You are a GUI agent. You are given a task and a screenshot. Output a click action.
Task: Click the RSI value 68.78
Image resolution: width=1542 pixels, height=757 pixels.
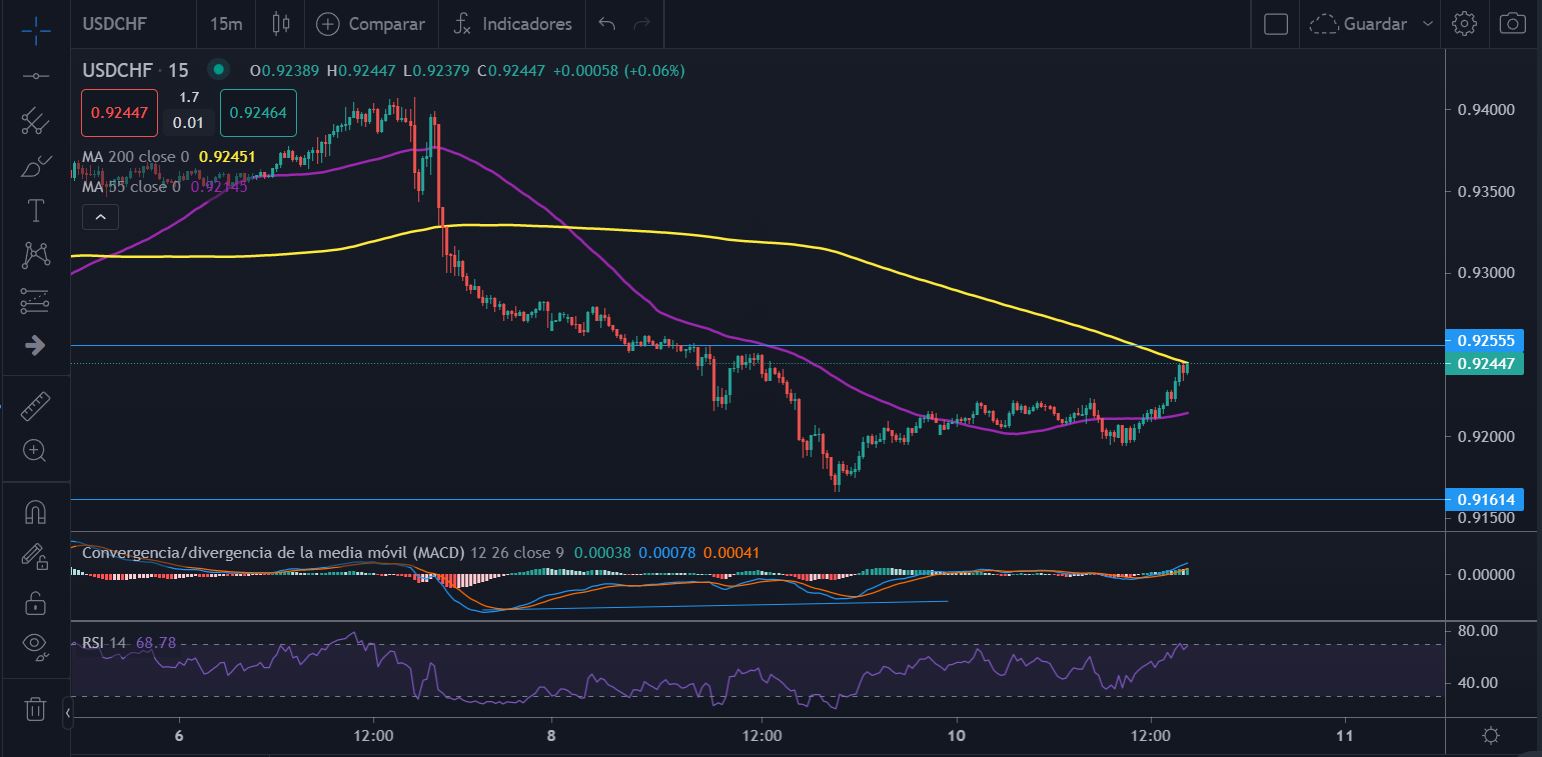155,642
